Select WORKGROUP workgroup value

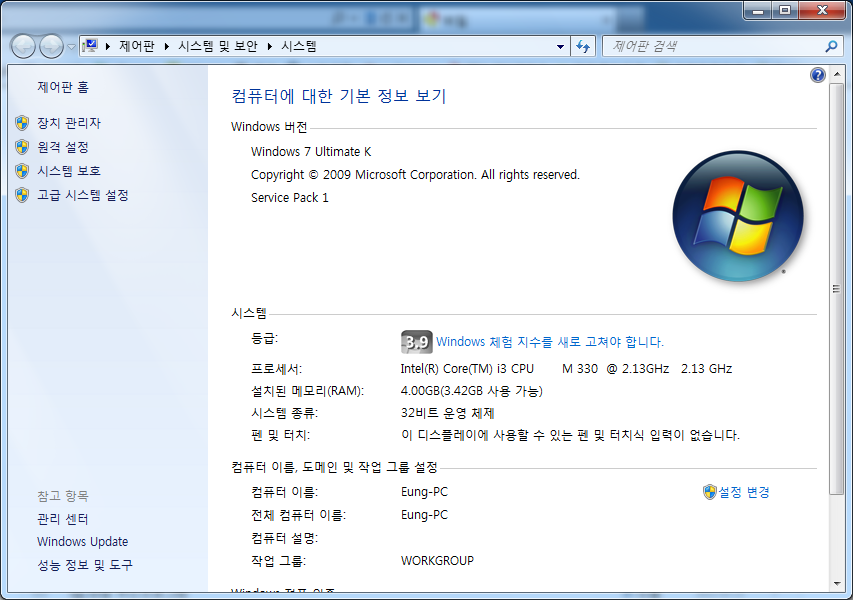coord(437,561)
